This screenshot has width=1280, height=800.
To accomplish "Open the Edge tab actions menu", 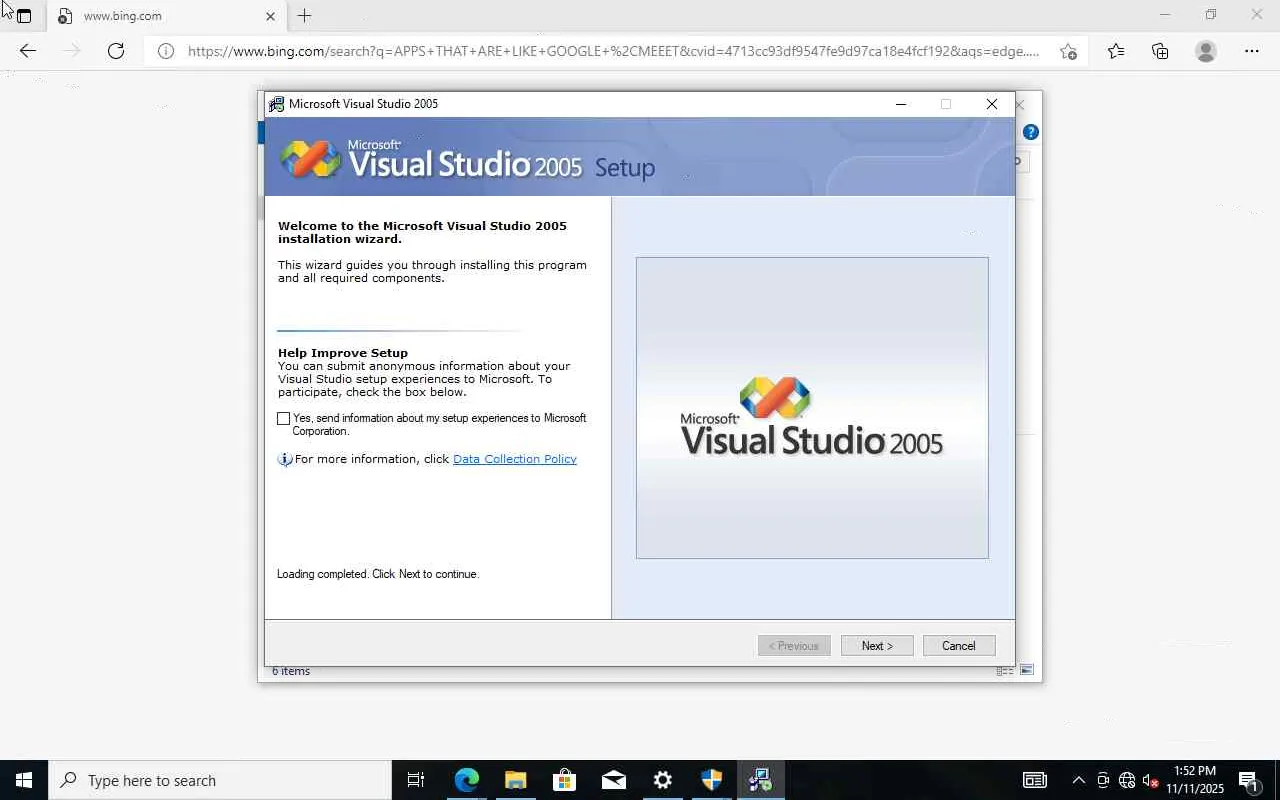I will [24, 16].
